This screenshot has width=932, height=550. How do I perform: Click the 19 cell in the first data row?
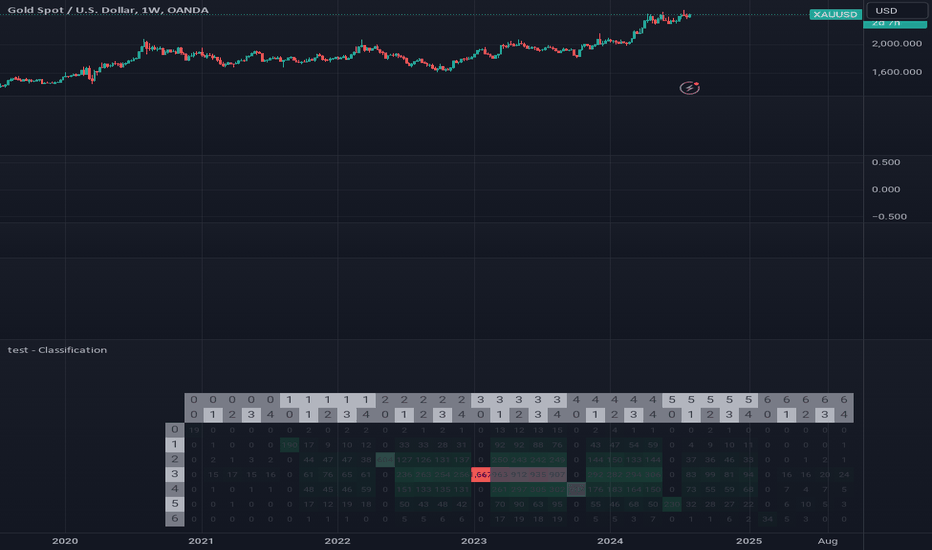pos(194,430)
